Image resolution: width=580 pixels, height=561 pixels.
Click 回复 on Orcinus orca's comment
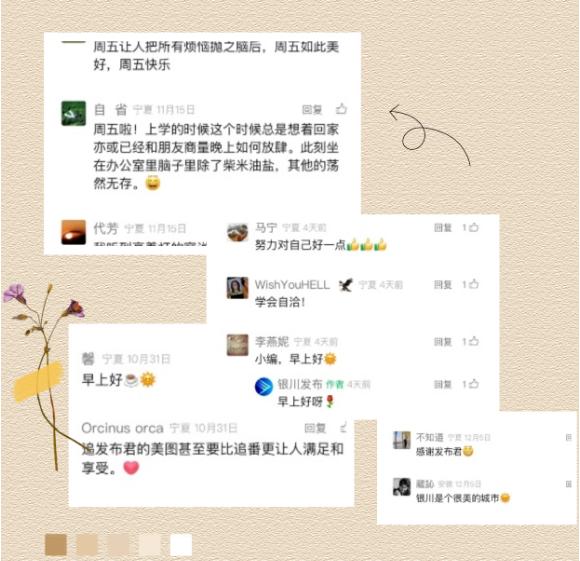(315, 428)
